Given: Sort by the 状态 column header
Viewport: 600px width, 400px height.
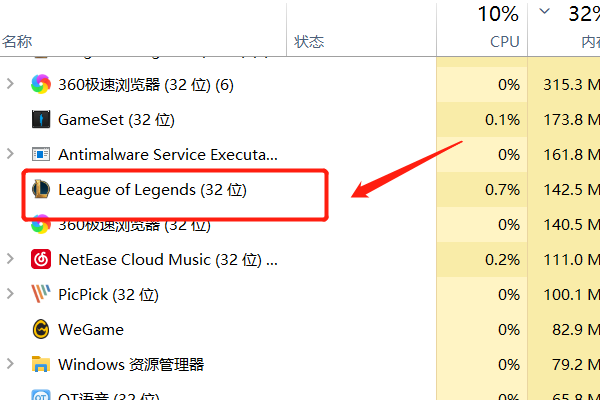Looking at the screenshot, I should (309, 41).
